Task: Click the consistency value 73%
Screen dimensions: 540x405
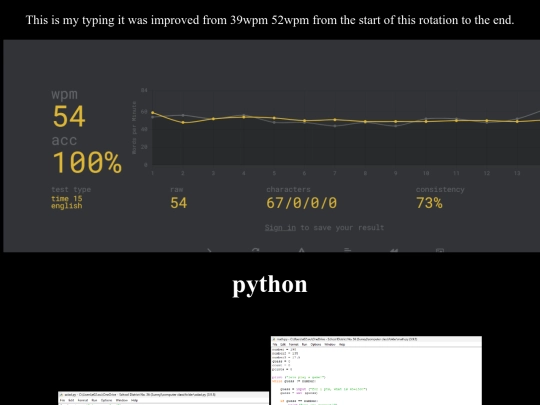Action: coord(429,203)
